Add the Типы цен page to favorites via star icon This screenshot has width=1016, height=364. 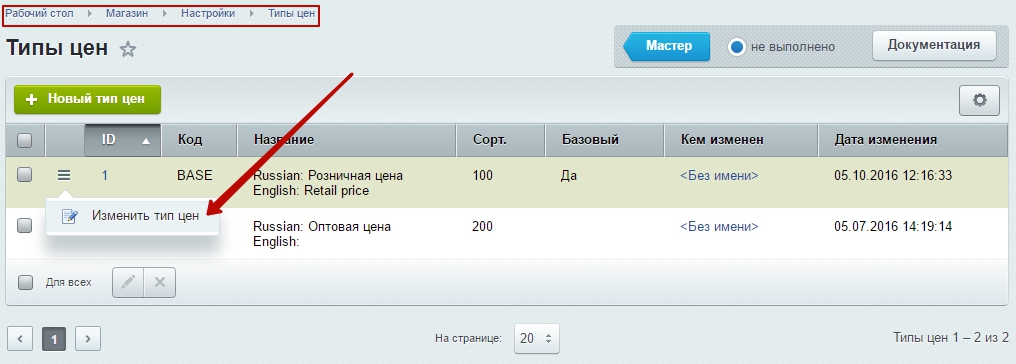(128, 49)
